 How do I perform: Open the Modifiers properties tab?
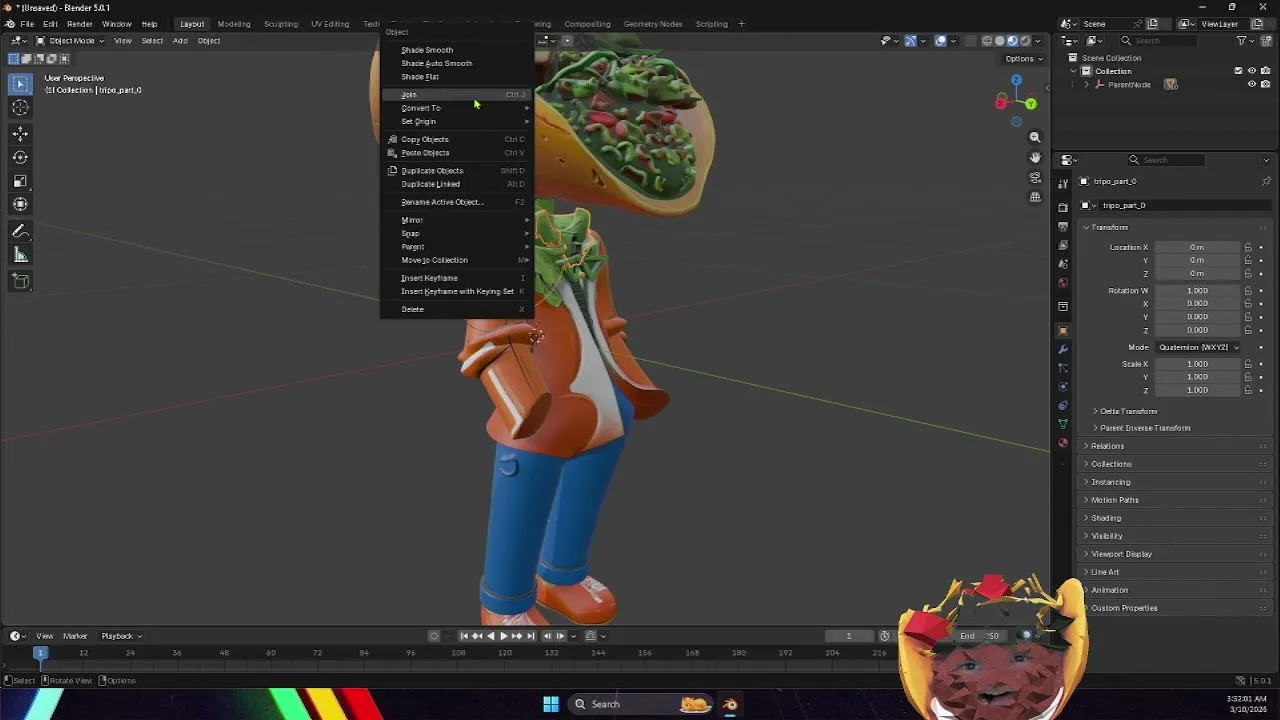pyautogui.click(x=1063, y=349)
